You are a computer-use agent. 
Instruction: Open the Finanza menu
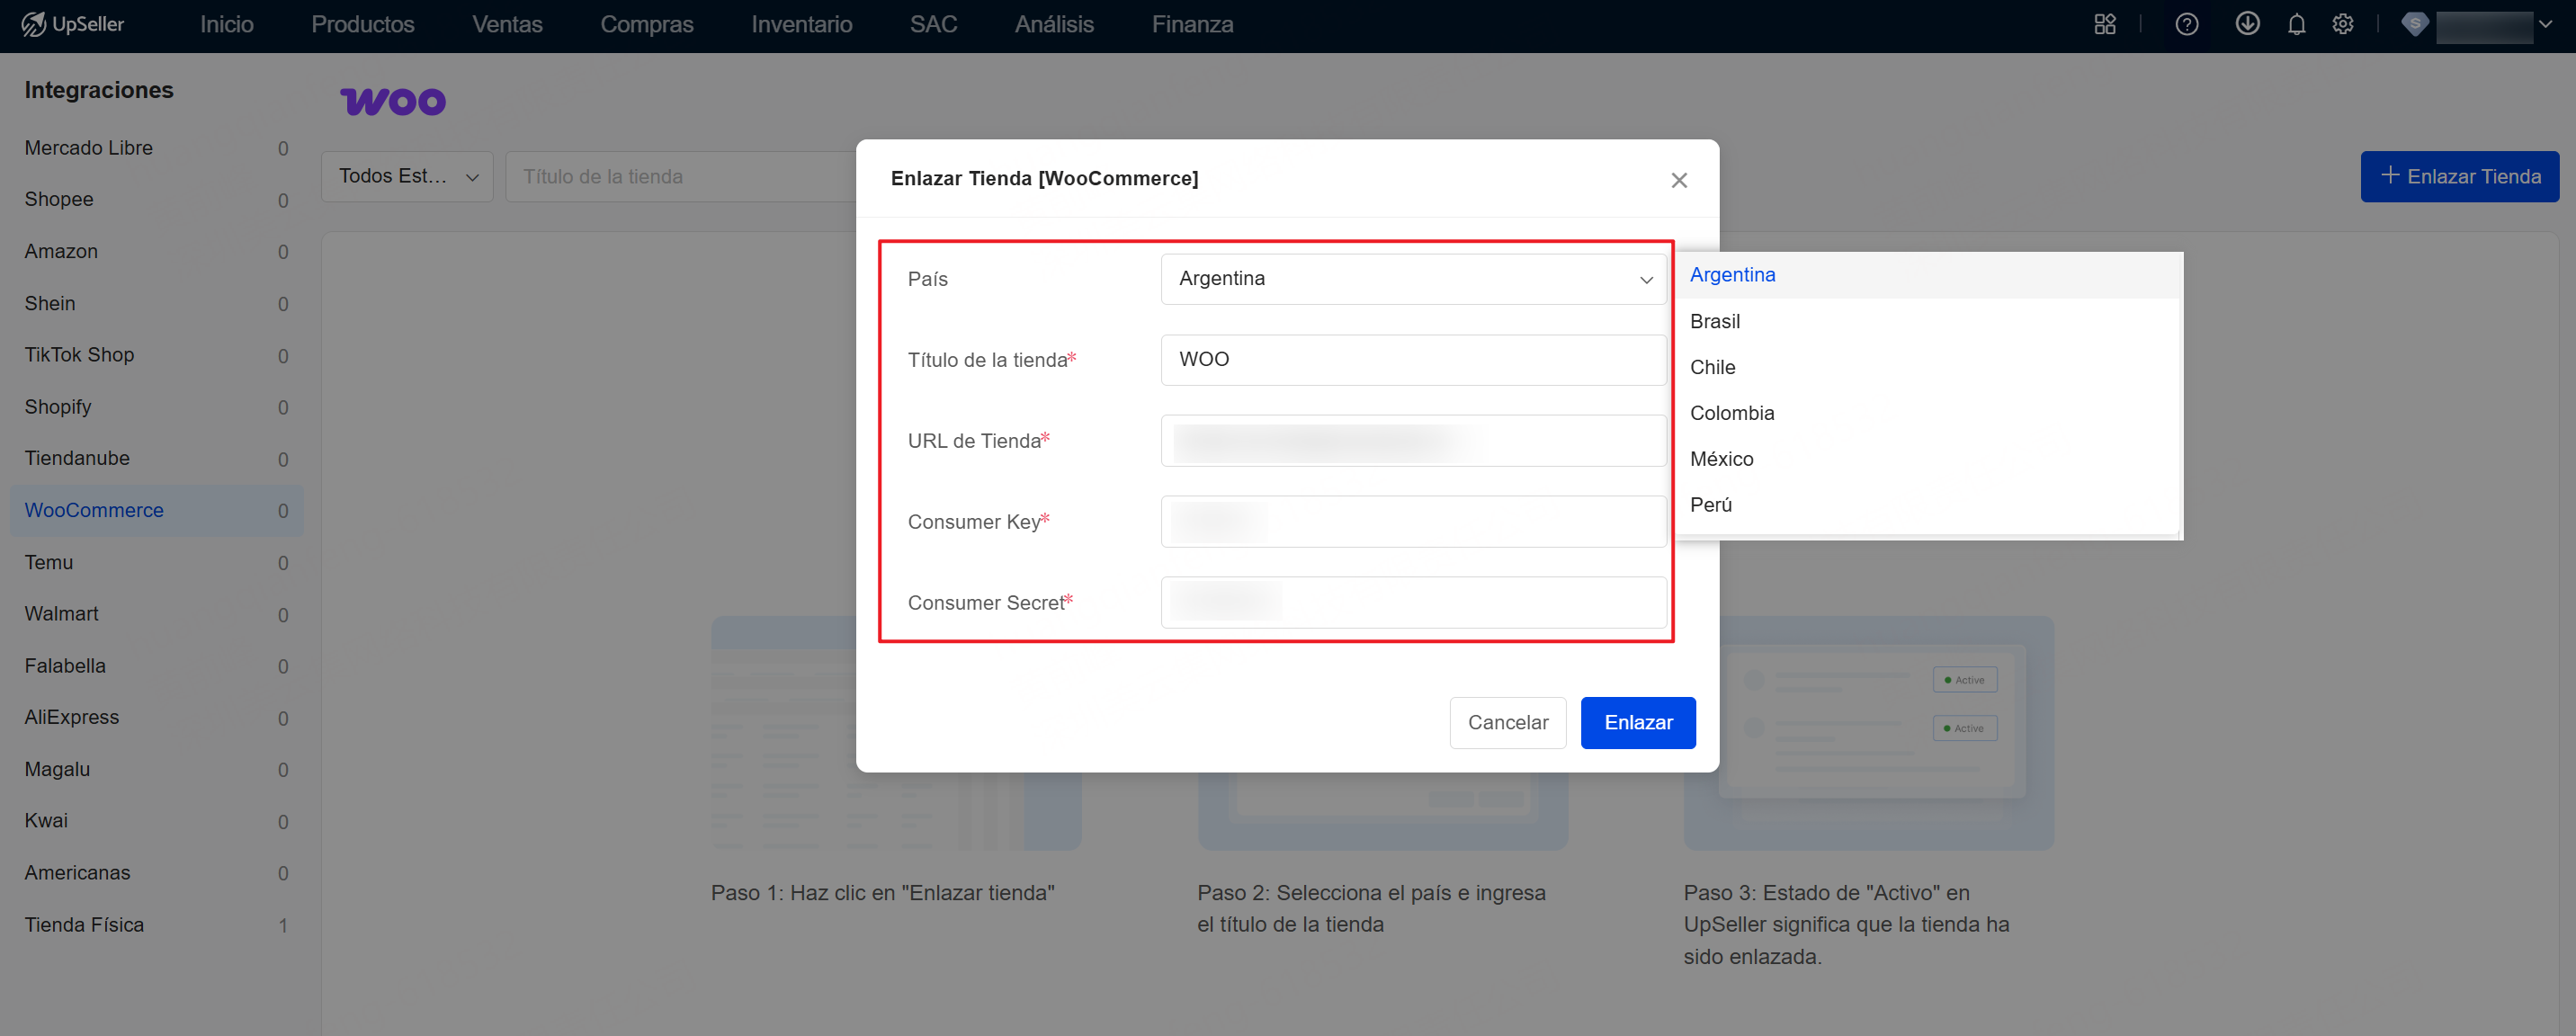click(1192, 24)
